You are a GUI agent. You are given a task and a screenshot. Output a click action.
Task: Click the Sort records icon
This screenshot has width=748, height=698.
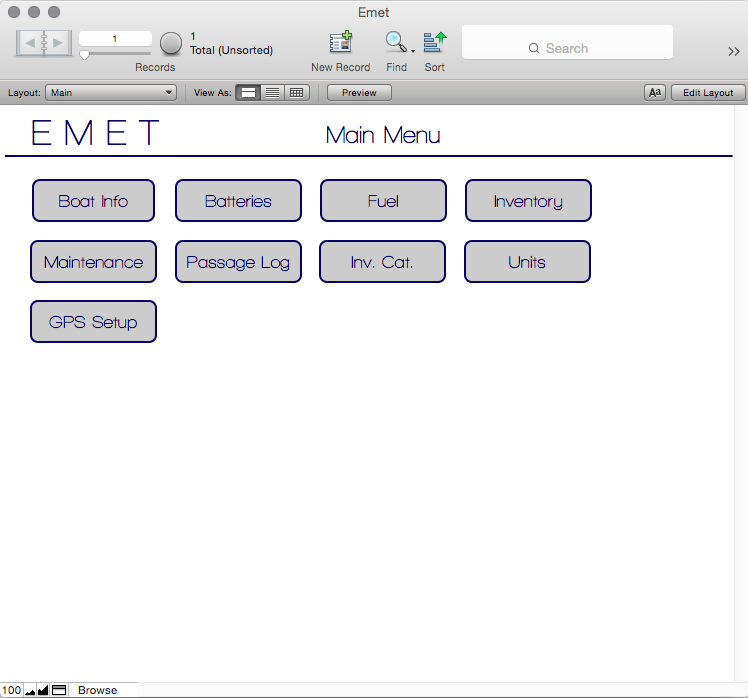[x=435, y=42]
